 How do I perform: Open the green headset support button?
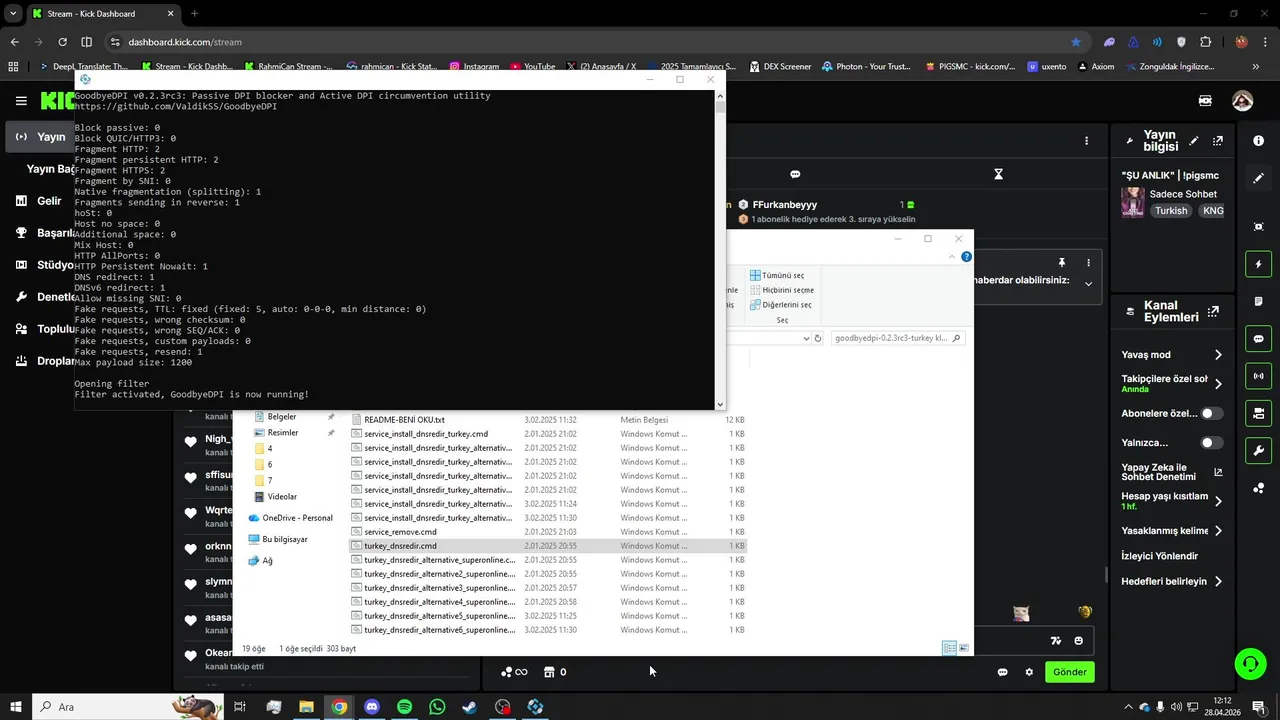[1249, 664]
